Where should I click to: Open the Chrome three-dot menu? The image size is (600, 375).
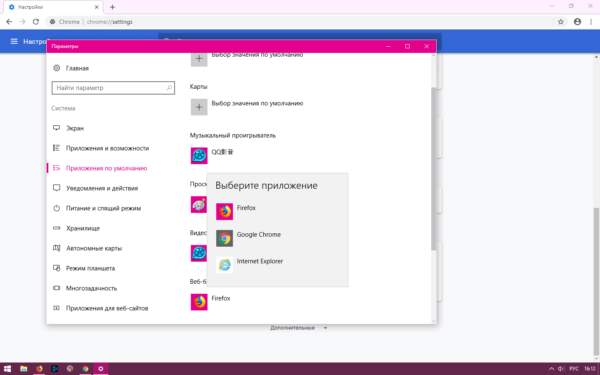590,22
